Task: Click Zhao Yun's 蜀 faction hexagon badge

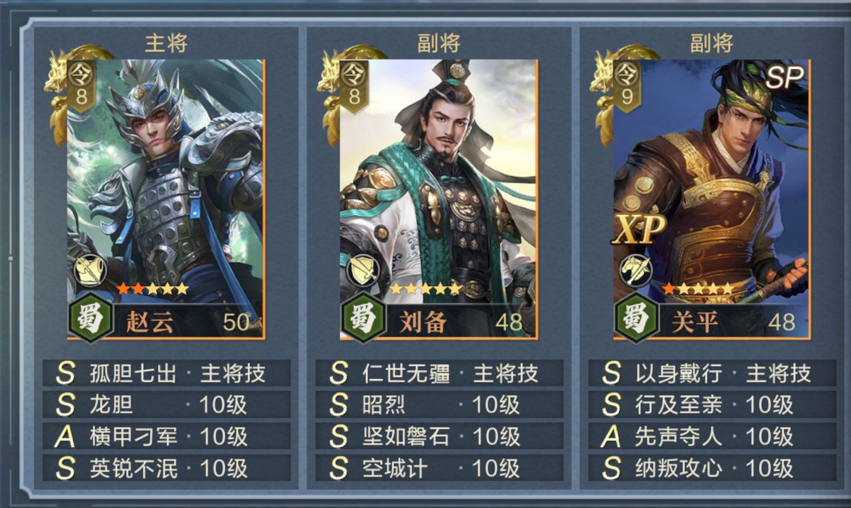Action: coord(91,318)
